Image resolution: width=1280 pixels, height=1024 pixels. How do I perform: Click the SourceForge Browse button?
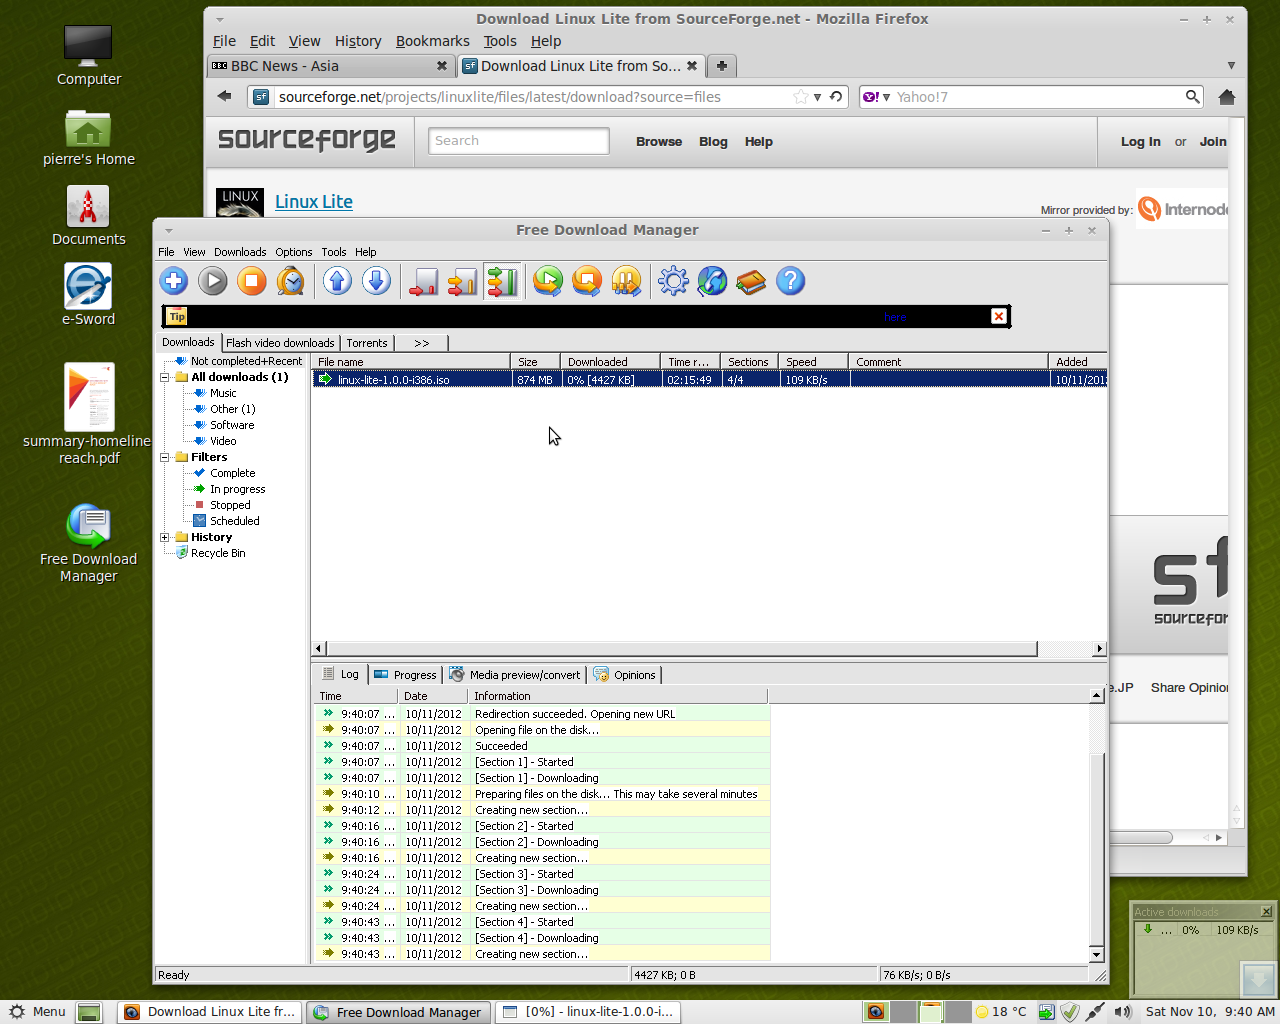point(658,141)
